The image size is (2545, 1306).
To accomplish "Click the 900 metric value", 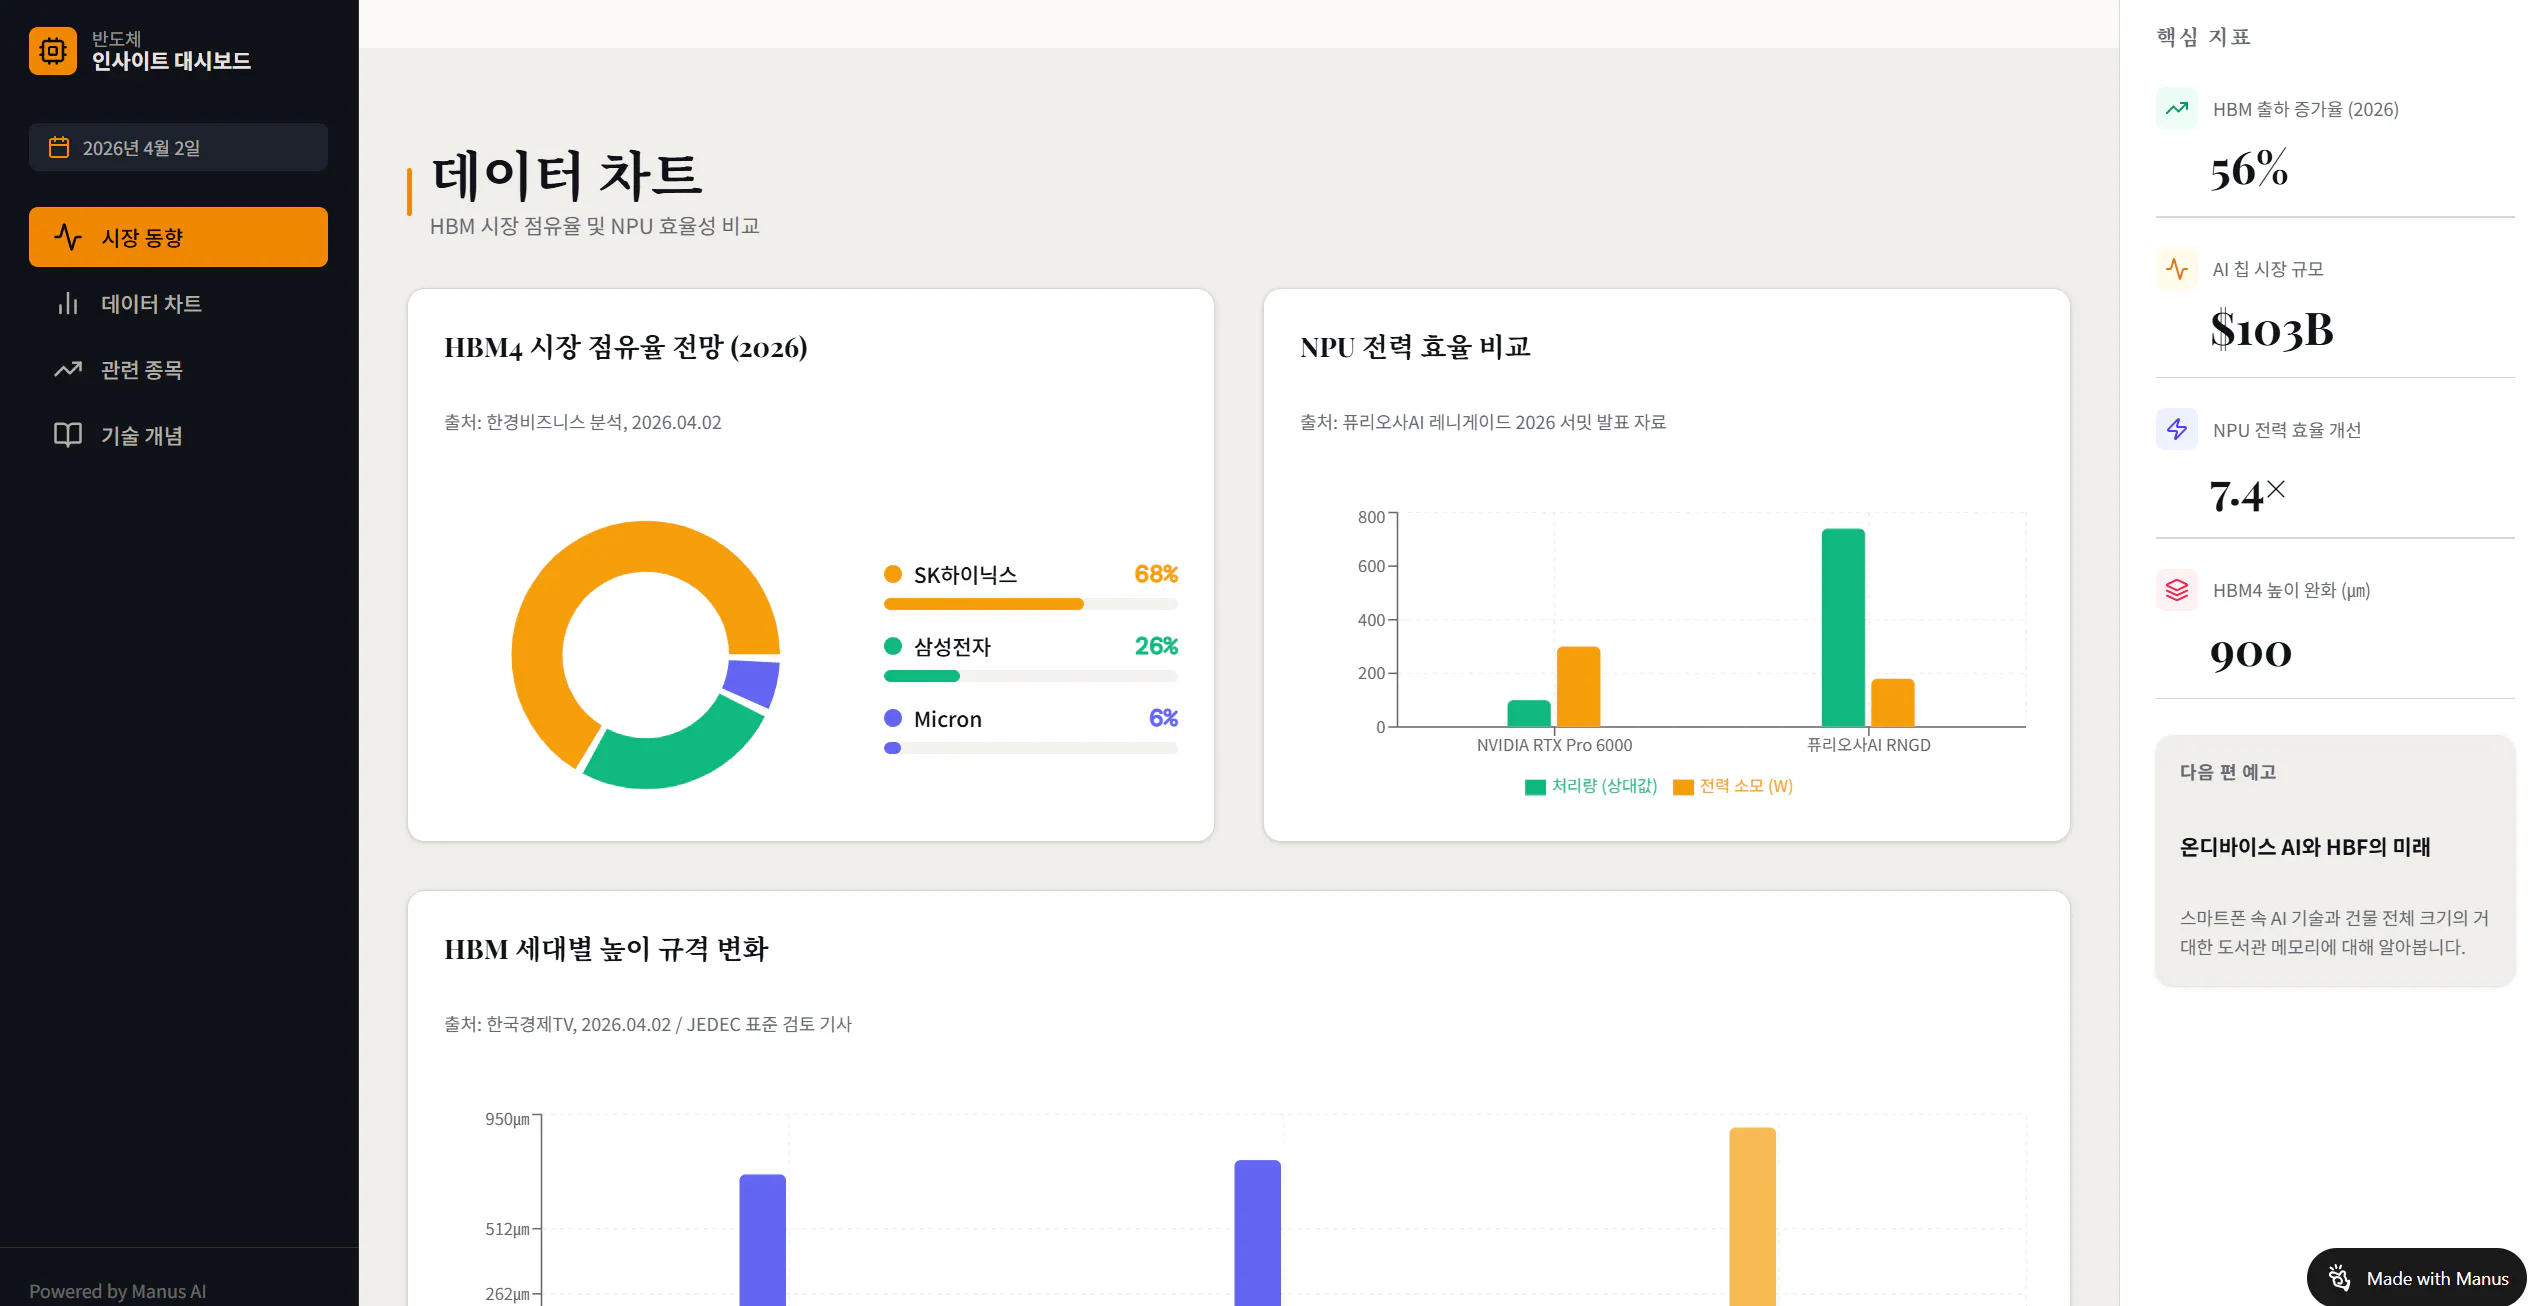I will (x=2250, y=654).
